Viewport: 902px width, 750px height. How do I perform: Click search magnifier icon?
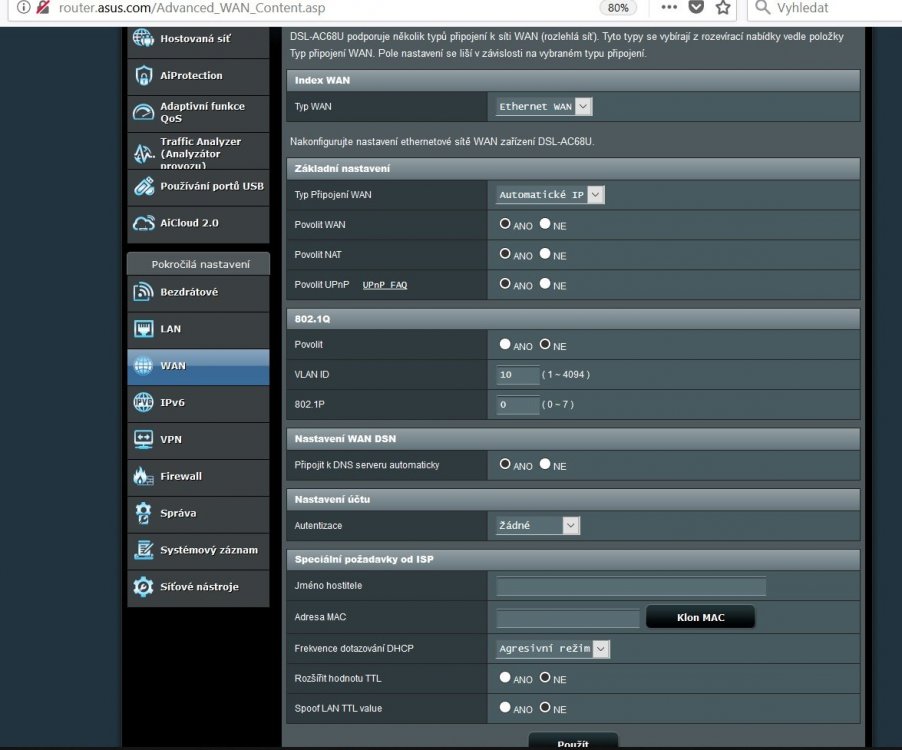762,7
